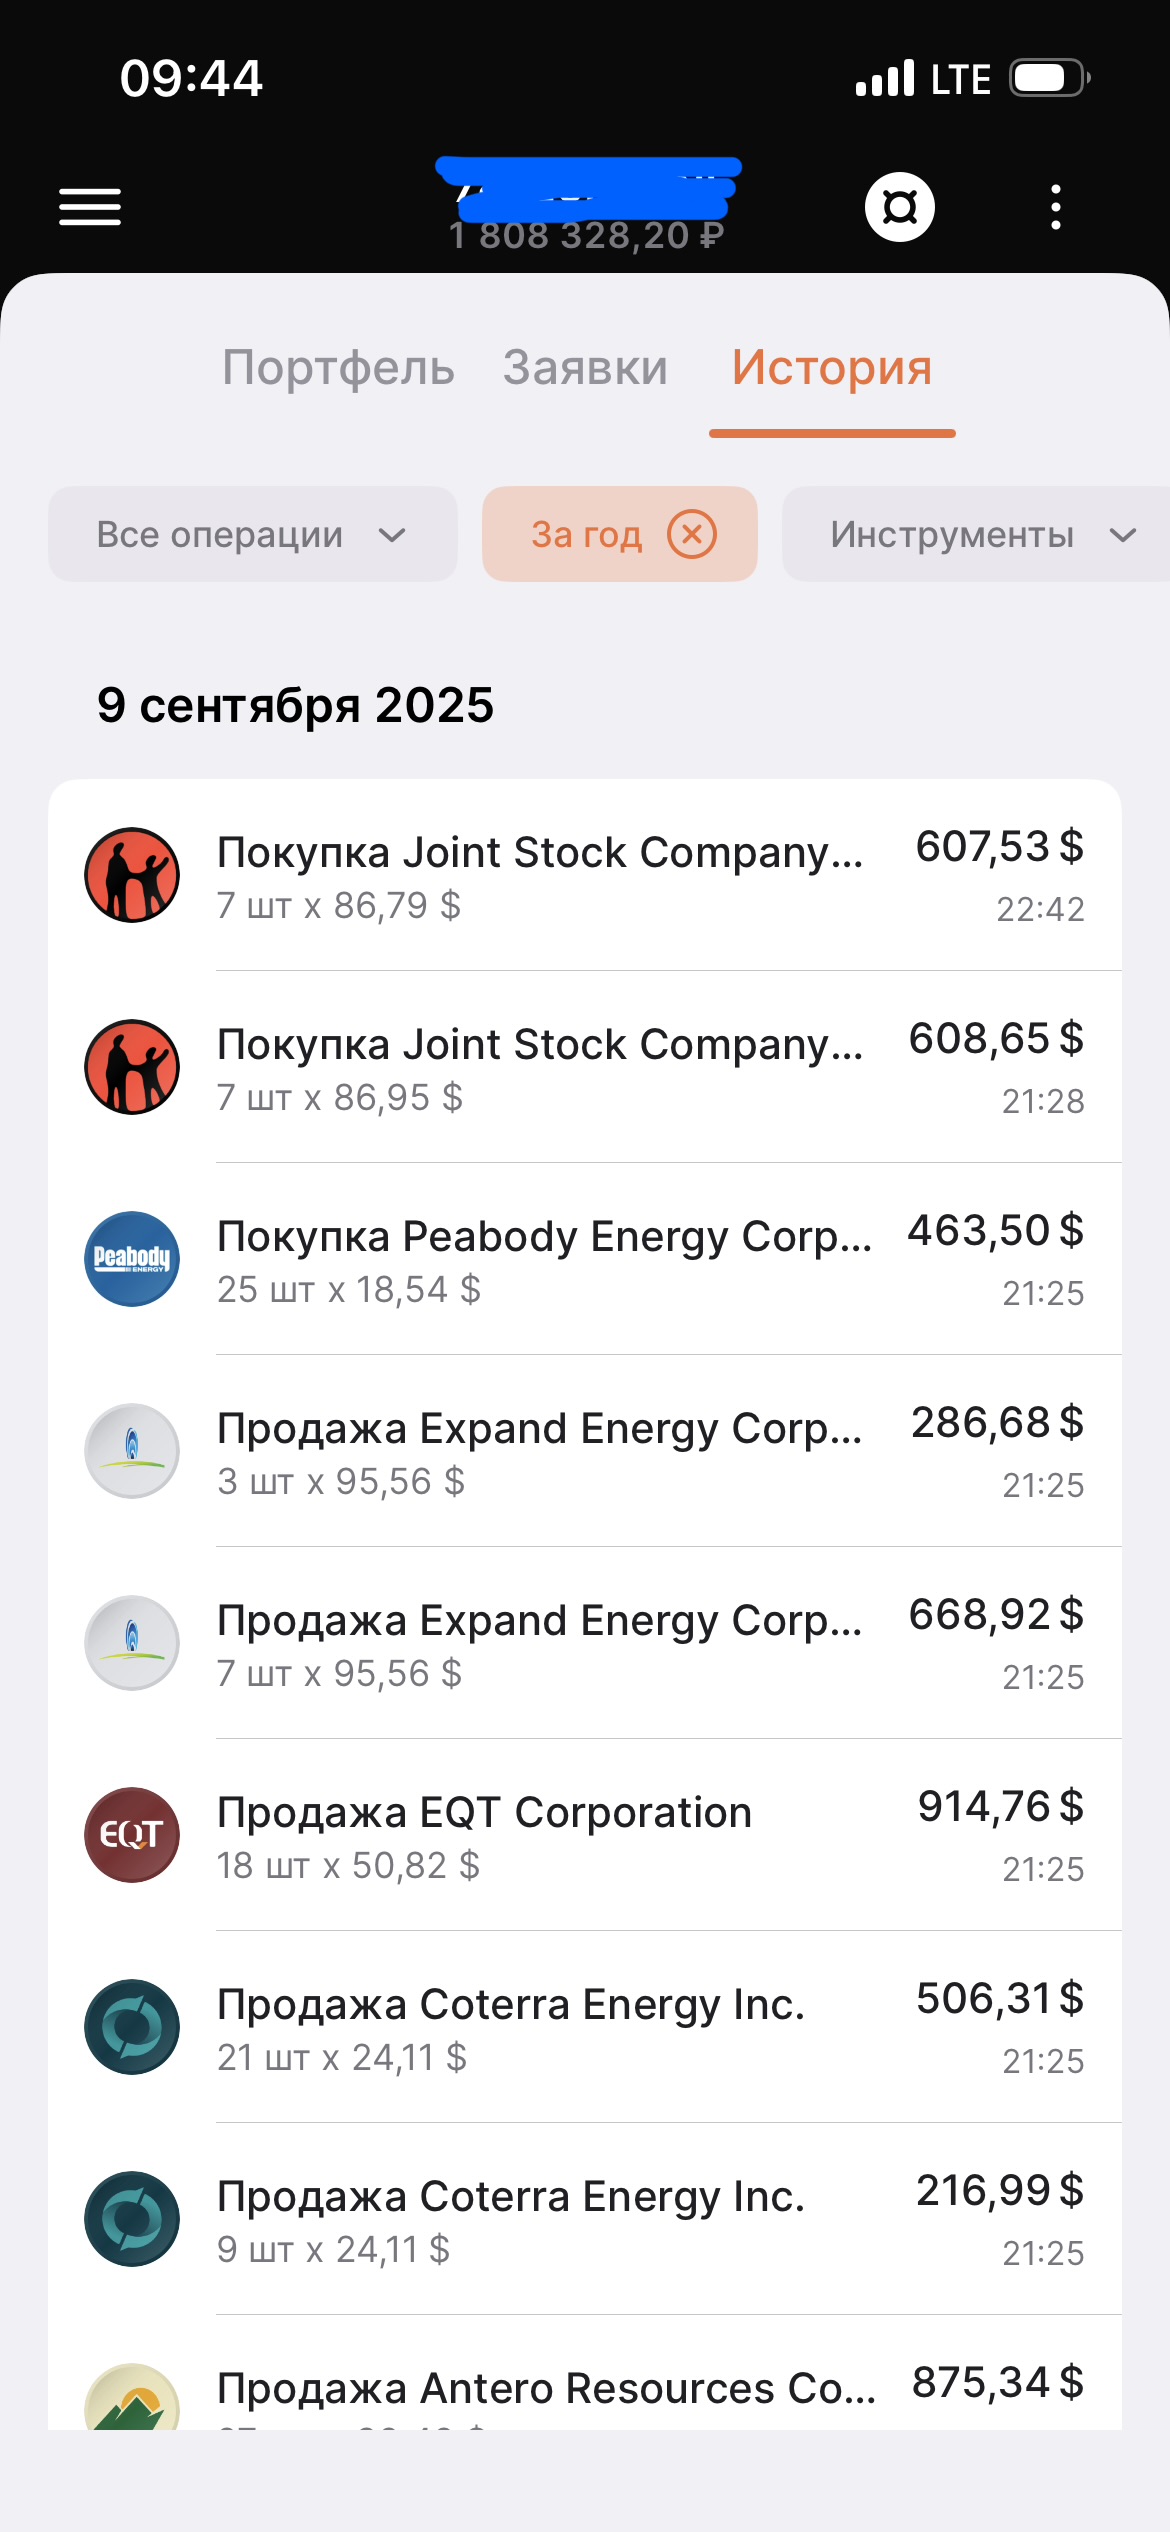Tap the Peabody Energy logo icon
The image size is (1170, 2532).
132,1259
